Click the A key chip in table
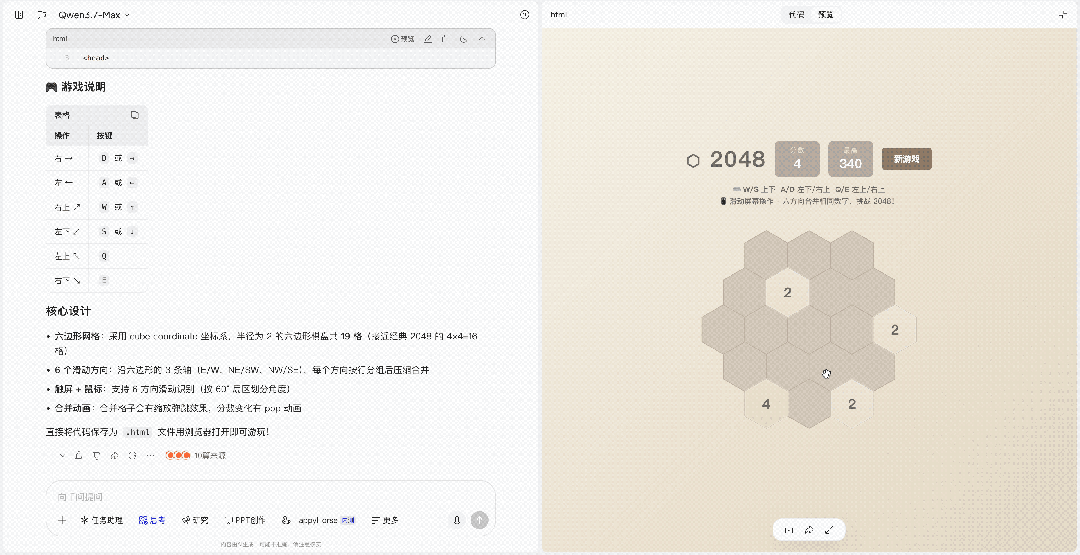The height and width of the screenshot is (555, 1080). (104, 182)
